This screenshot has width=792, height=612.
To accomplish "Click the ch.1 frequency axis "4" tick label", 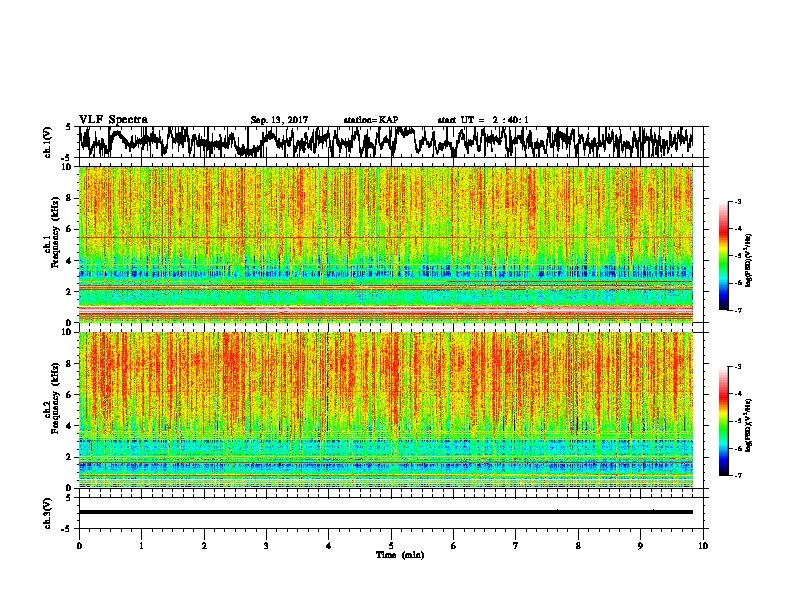I will (x=70, y=261).
